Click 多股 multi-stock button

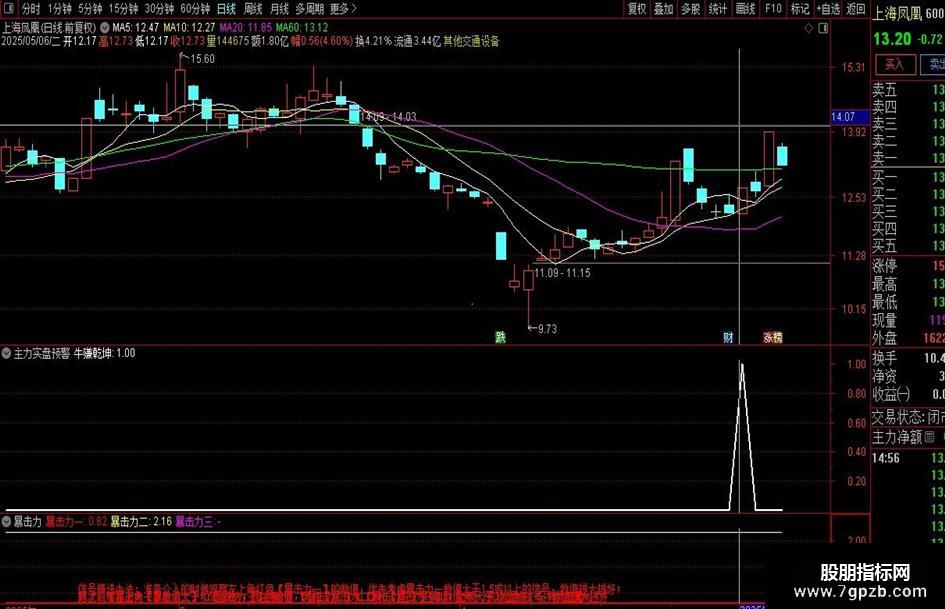click(691, 8)
